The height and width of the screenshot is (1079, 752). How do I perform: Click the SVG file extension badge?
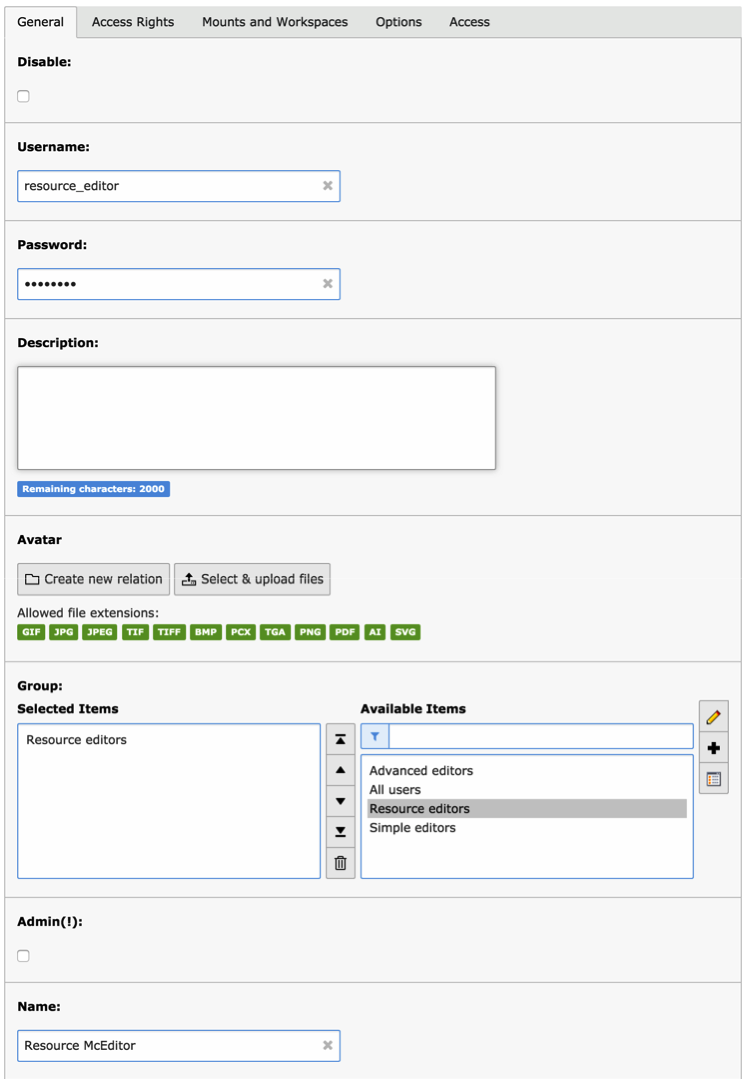pyautogui.click(x=405, y=632)
